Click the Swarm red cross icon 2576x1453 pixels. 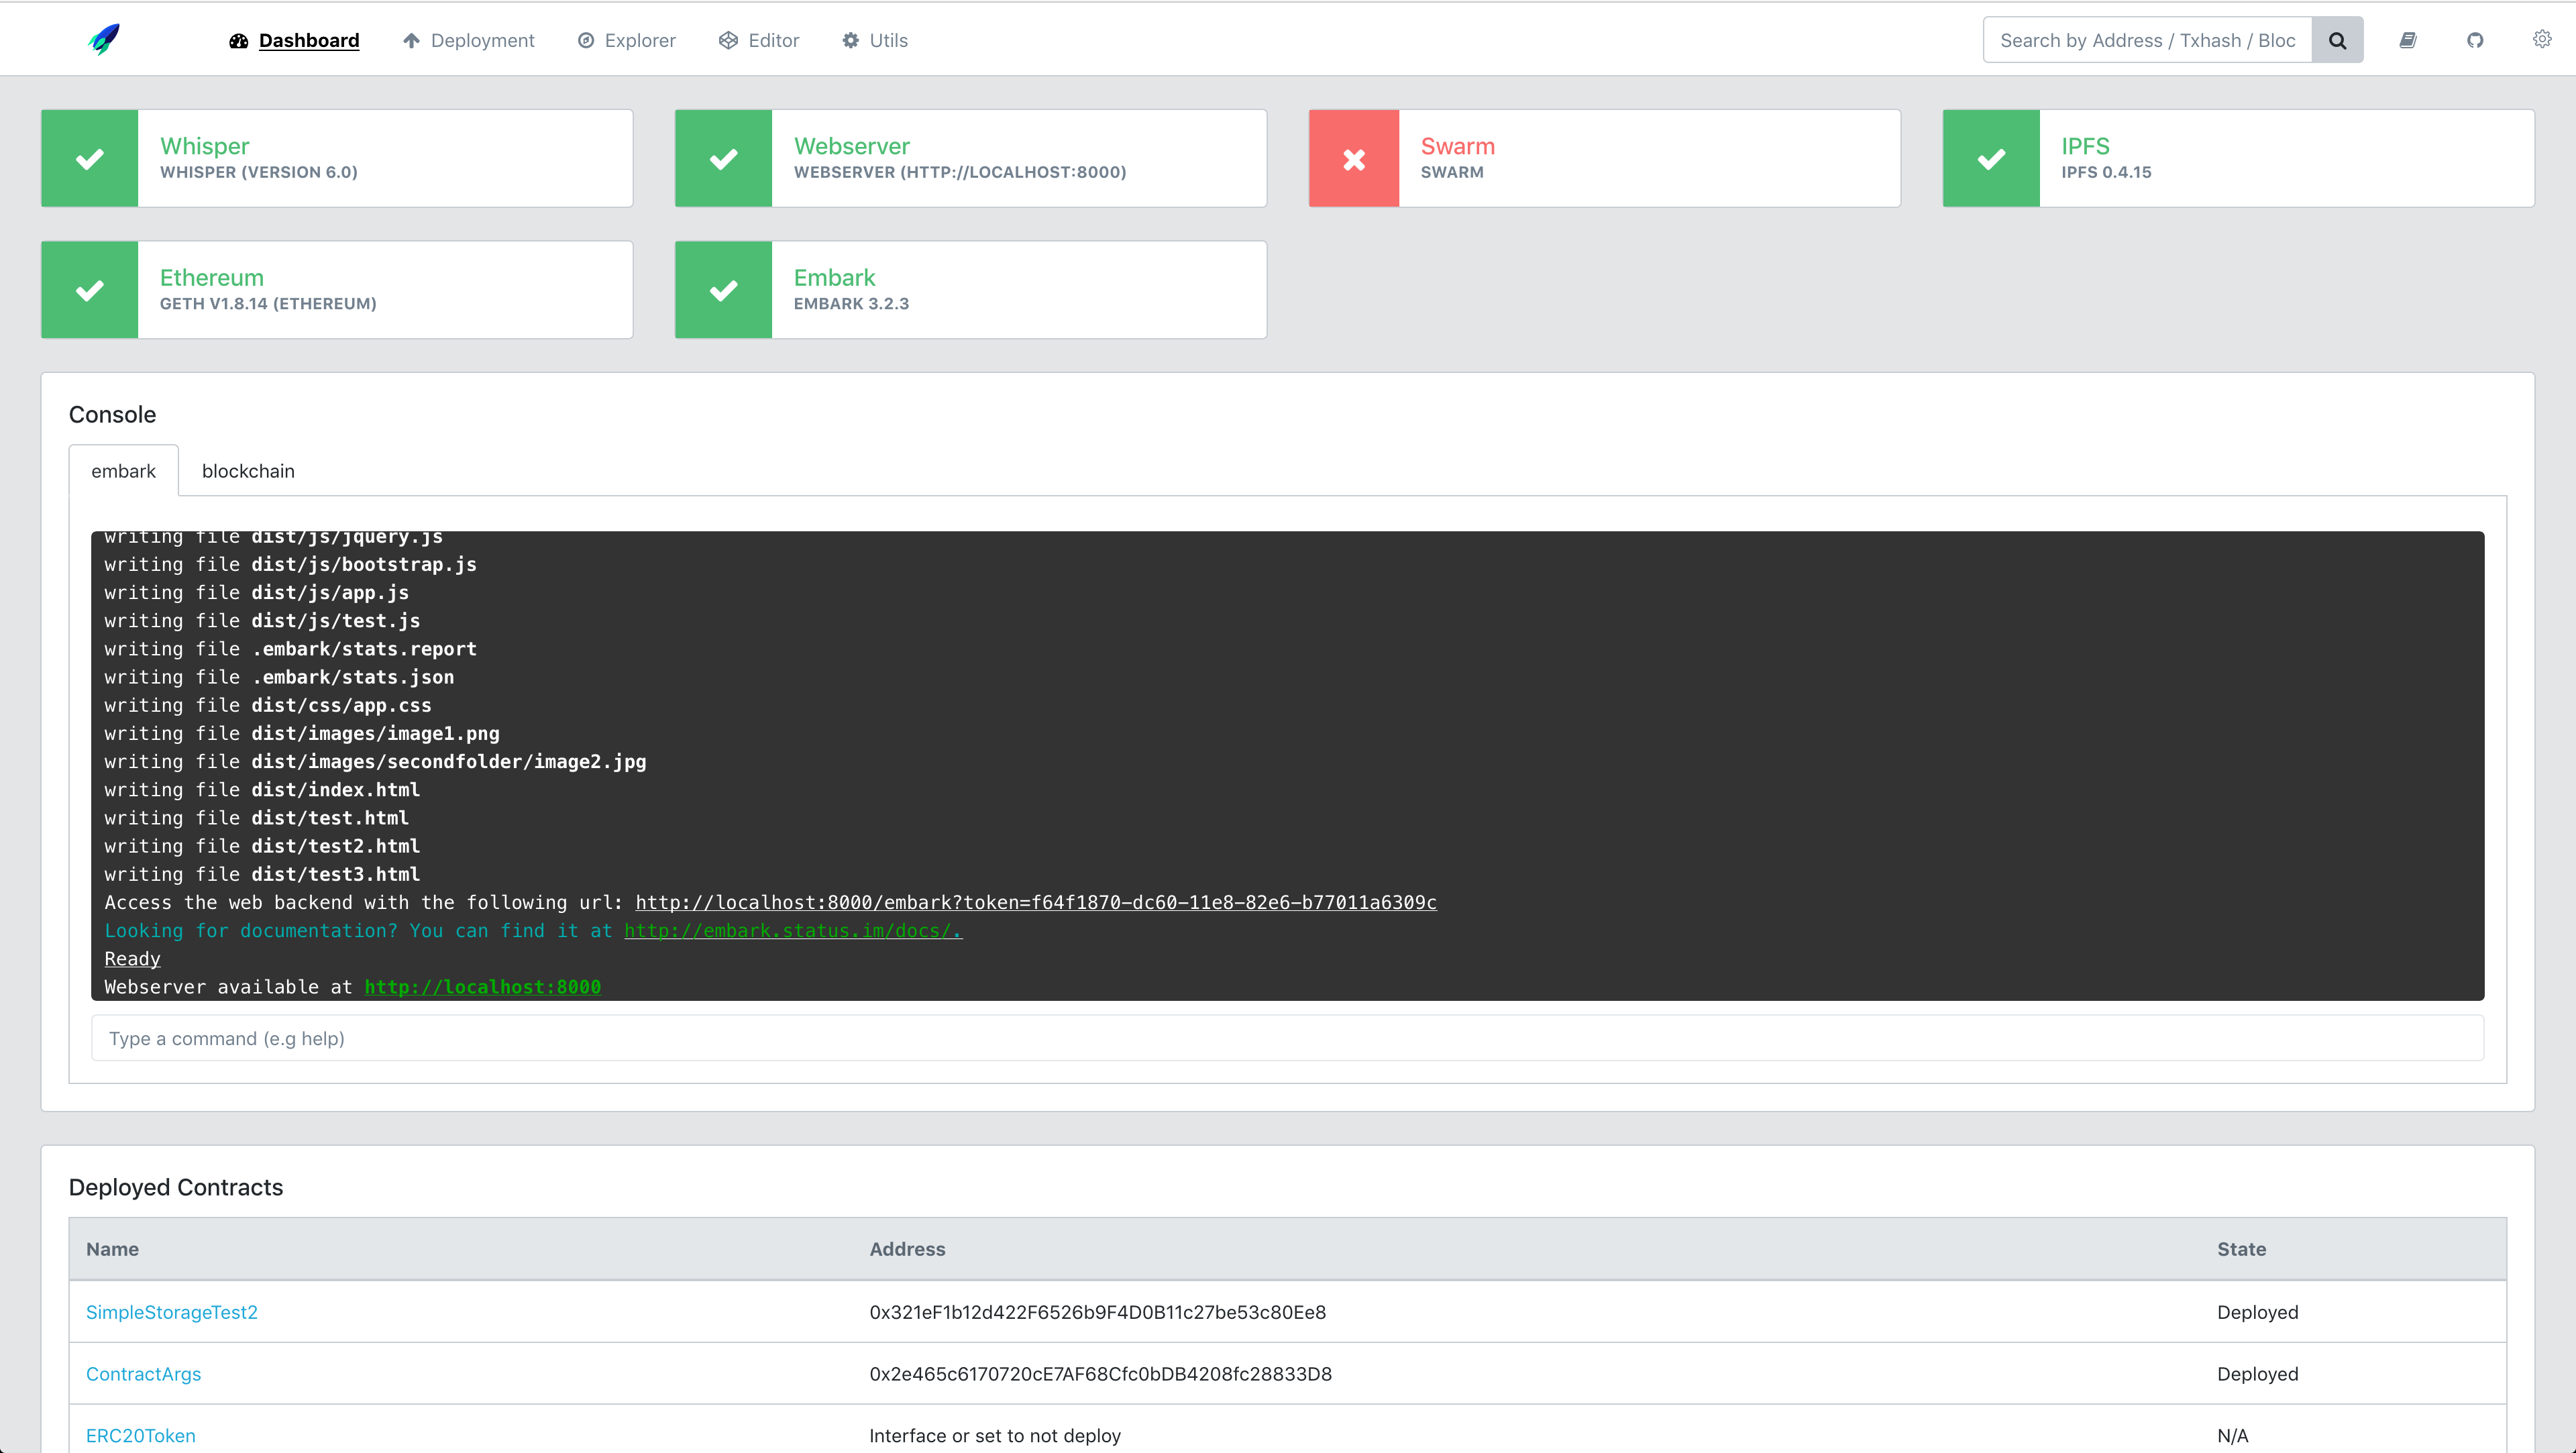pyautogui.click(x=1354, y=158)
